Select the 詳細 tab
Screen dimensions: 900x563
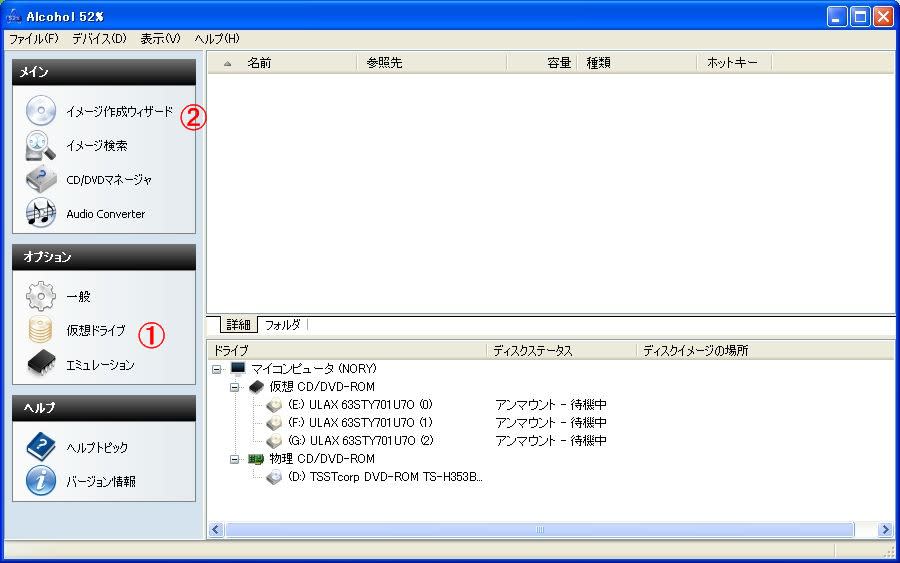click(x=237, y=325)
